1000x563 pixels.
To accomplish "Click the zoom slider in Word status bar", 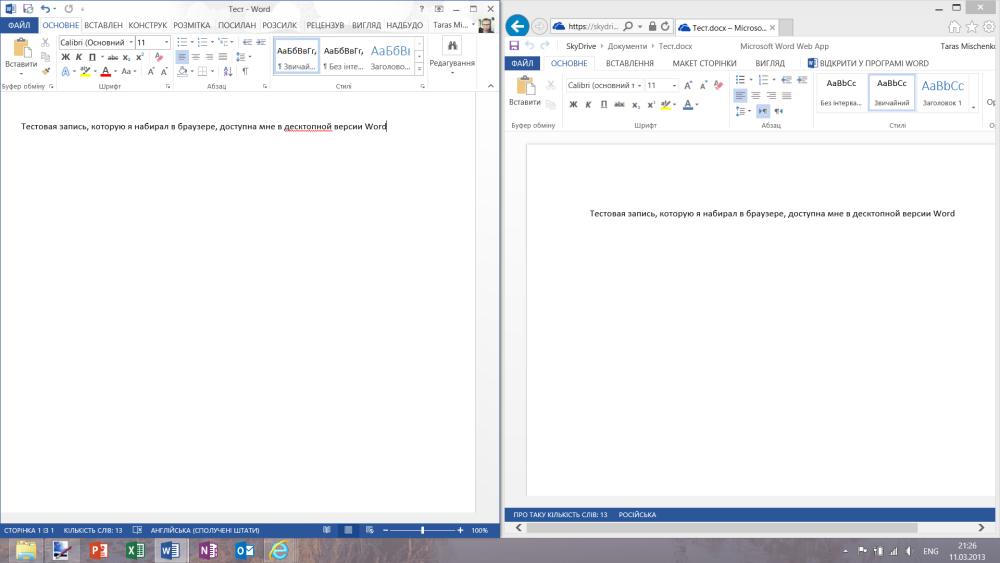I will 423,530.
